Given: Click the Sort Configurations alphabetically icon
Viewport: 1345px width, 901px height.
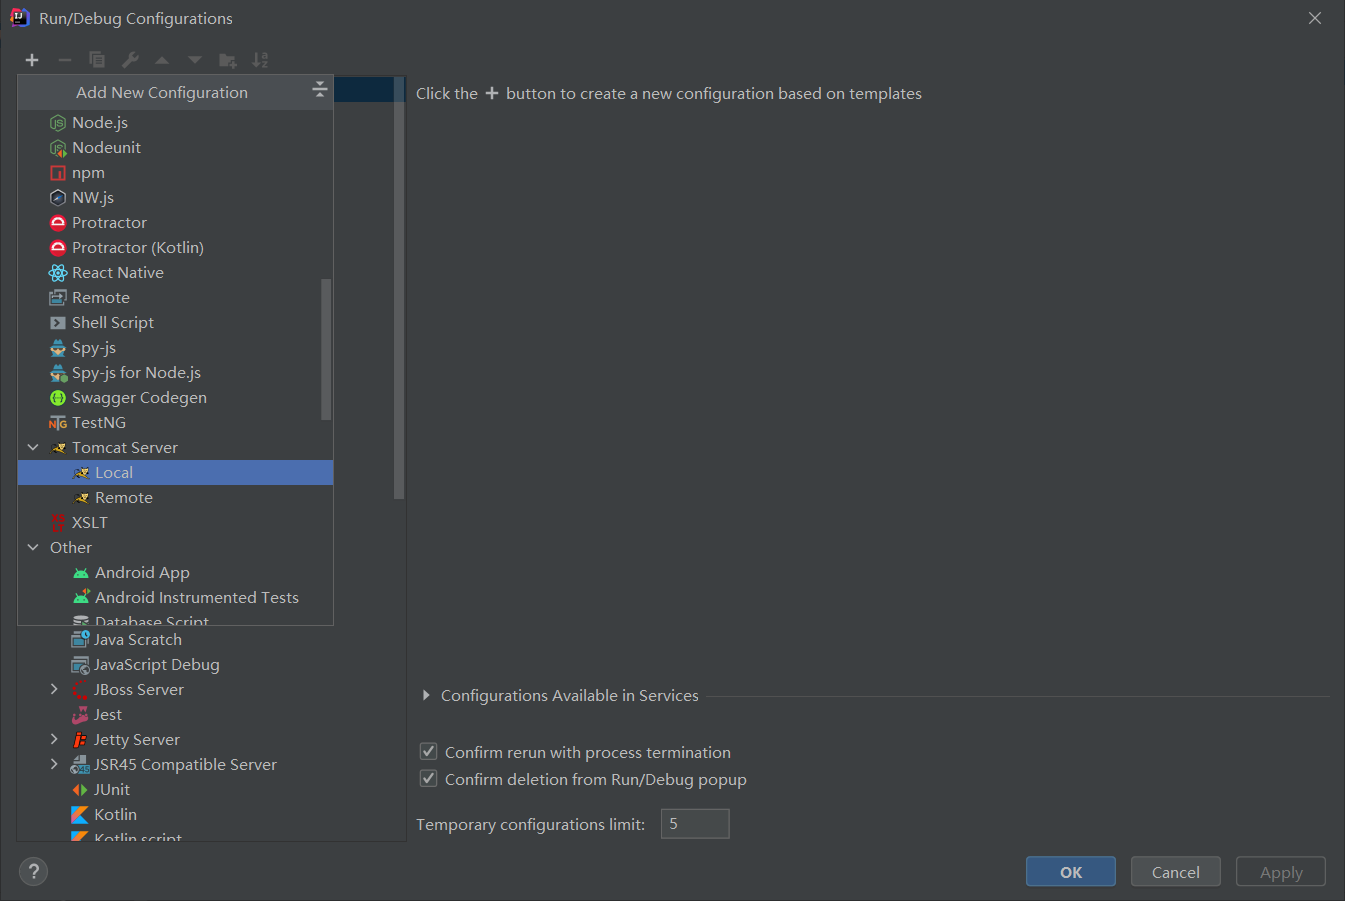Looking at the screenshot, I should pos(260,60).
